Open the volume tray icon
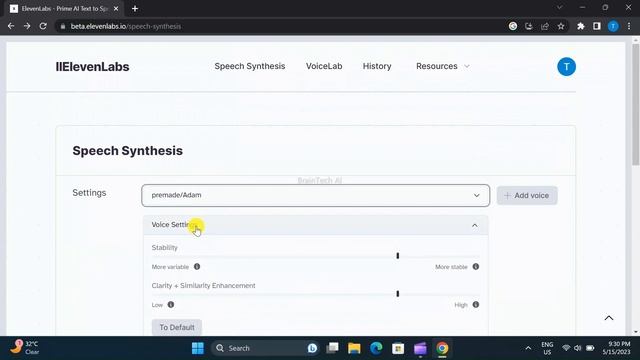The image size is (640, 360). [578, 348]
